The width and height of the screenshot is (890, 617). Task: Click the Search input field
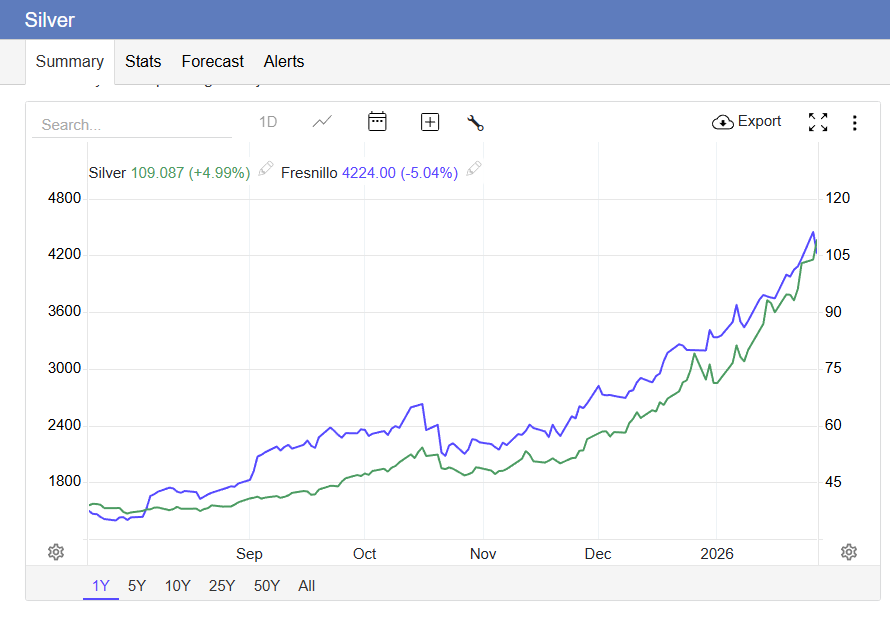coord(130,125)
